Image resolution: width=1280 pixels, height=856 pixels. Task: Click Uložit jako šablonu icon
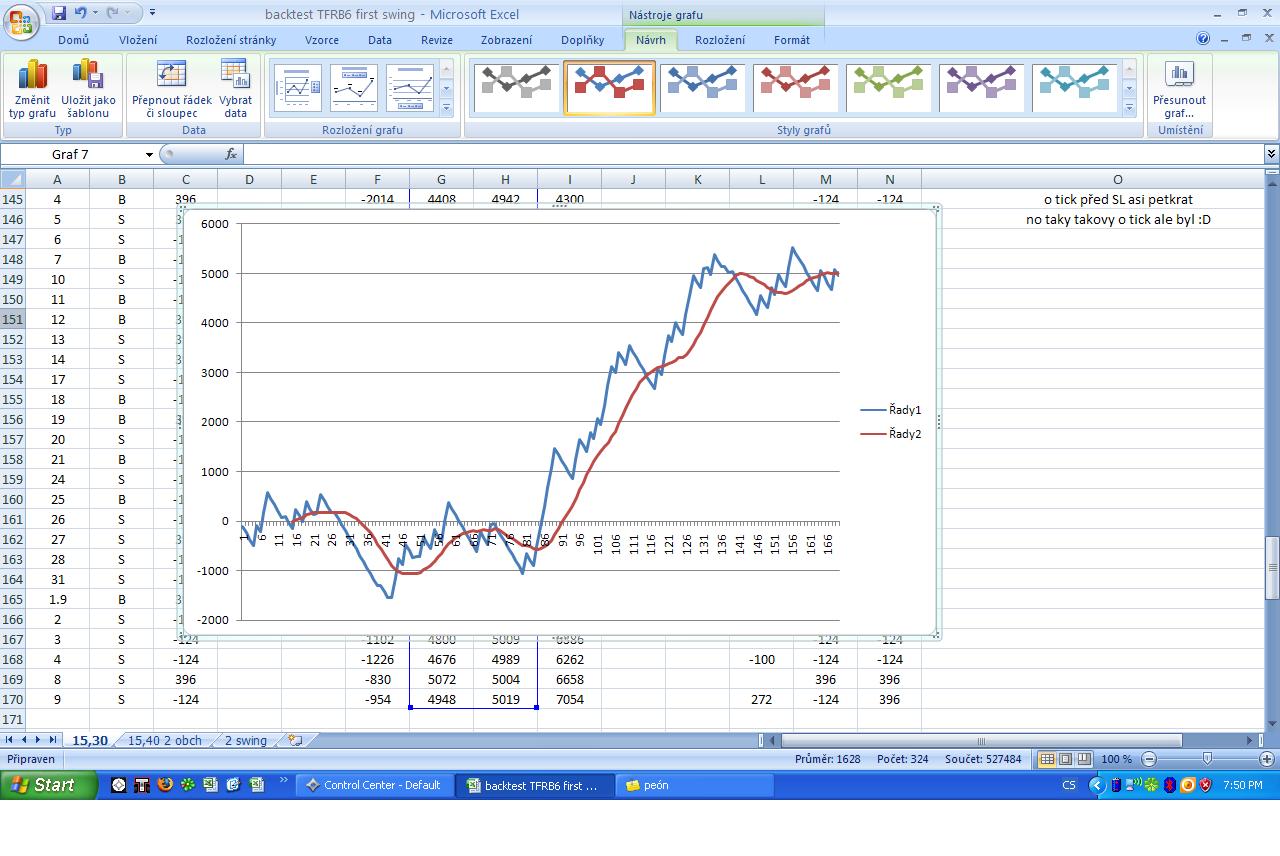pos(88,88)
